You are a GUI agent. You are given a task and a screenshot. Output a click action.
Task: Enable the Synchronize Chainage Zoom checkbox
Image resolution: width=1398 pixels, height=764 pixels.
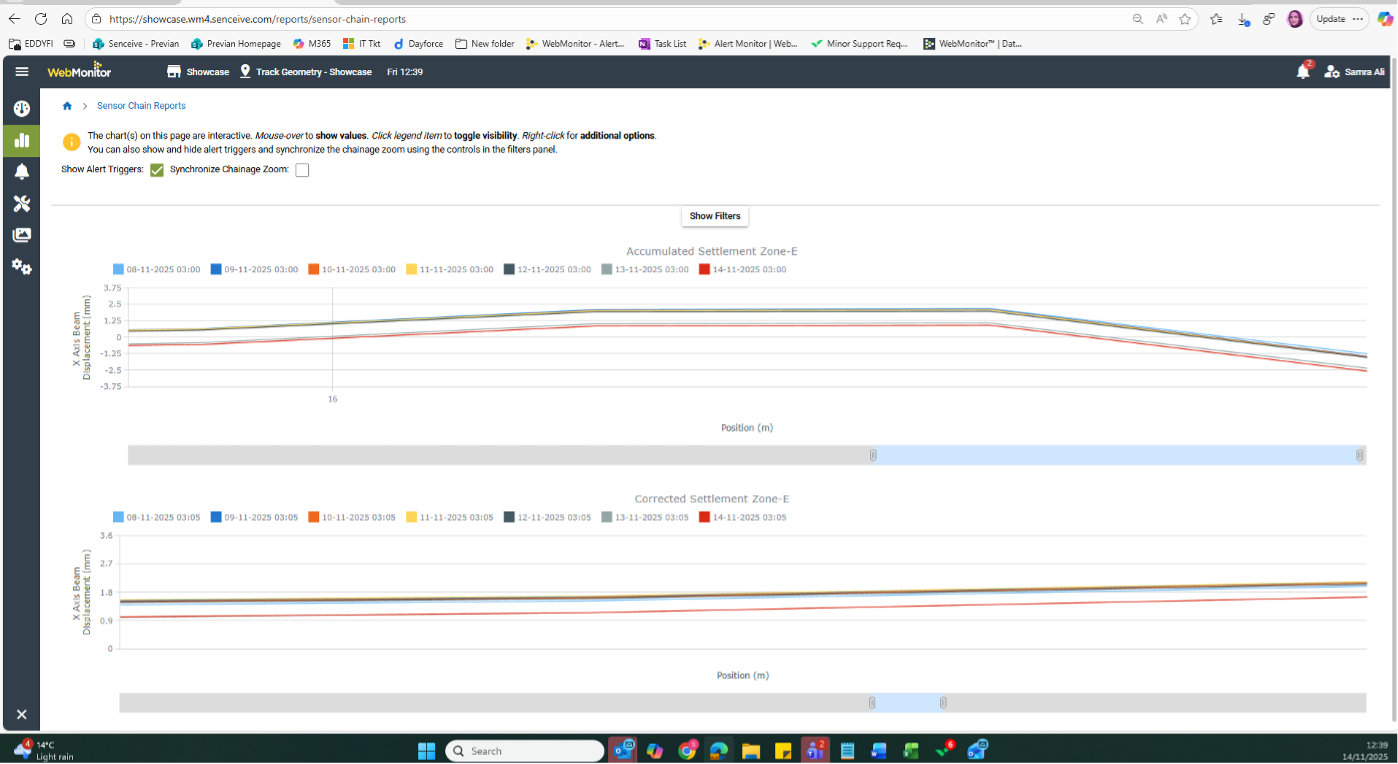(x=302, y=170)
